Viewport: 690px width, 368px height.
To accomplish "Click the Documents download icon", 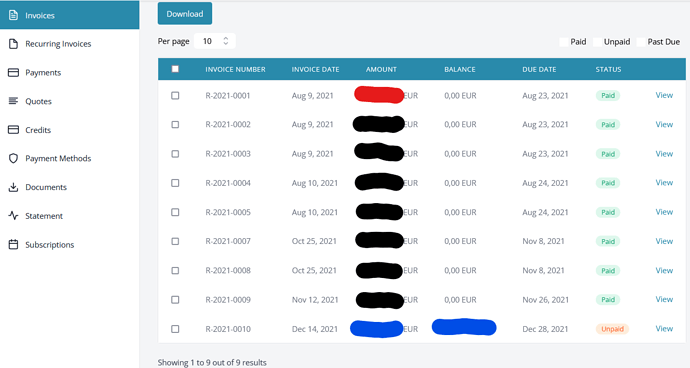I will (x=14, y=187).
